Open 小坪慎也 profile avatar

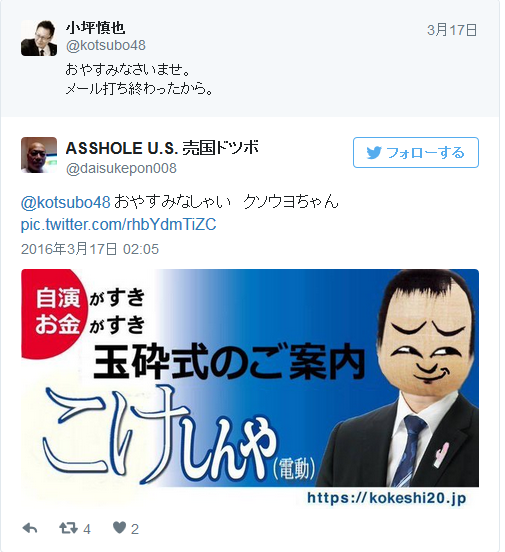[39, 38]
